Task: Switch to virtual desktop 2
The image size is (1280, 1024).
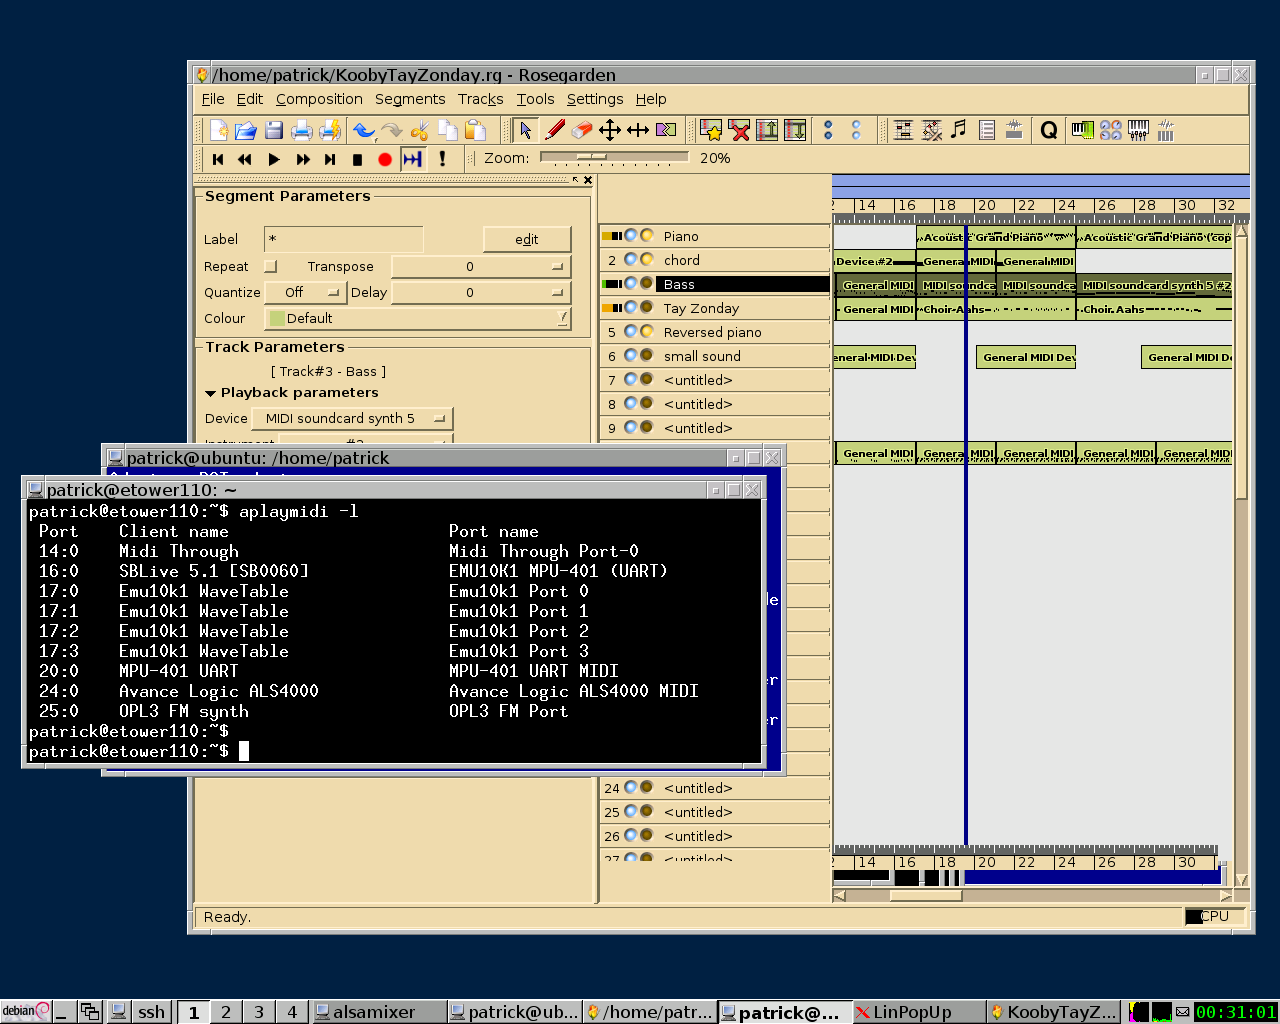Action: [x=226, y=1012]
